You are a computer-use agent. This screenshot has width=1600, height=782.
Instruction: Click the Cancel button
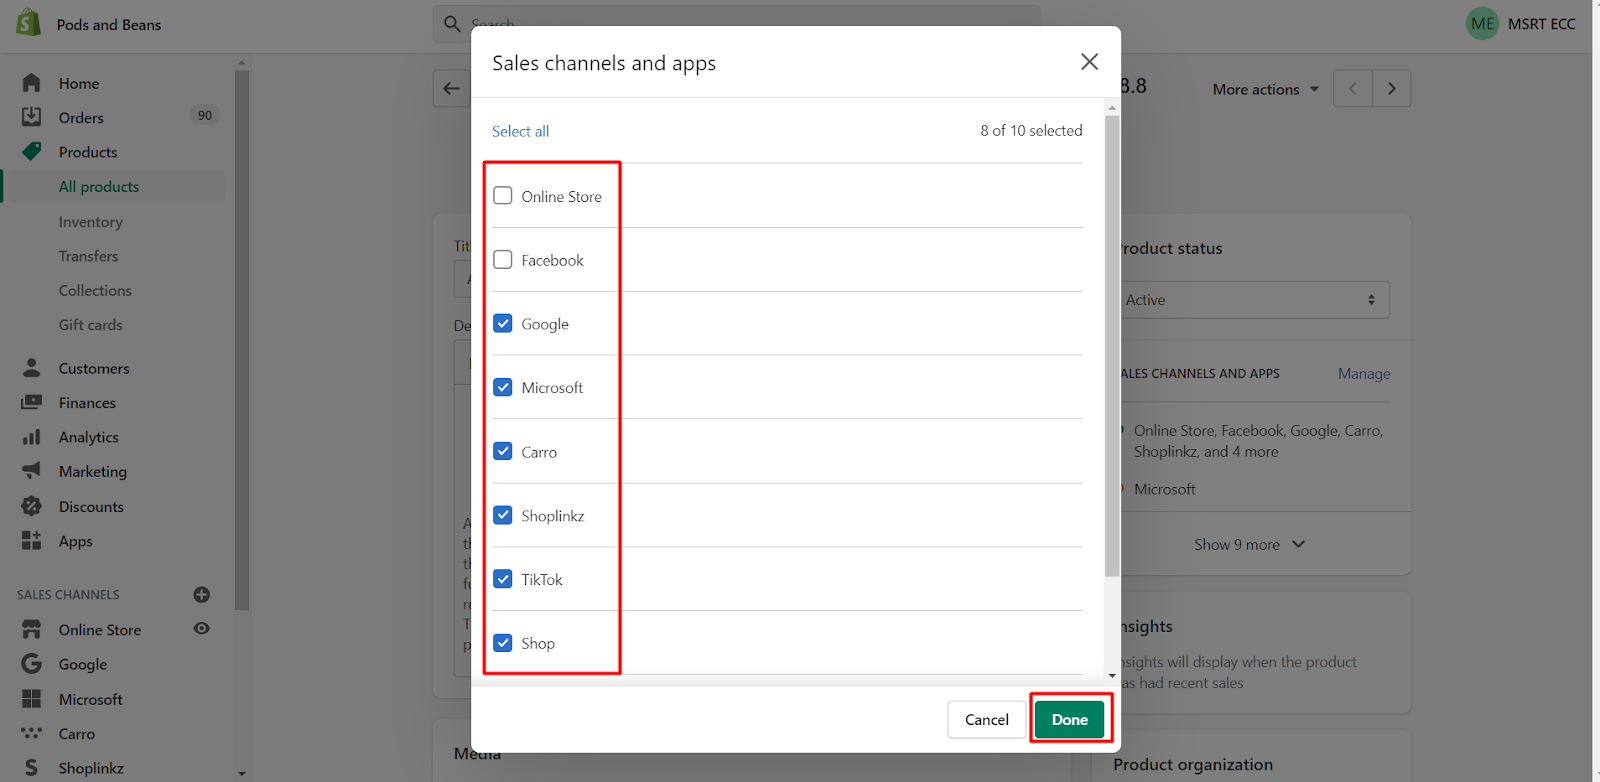[x=987, y=720]
